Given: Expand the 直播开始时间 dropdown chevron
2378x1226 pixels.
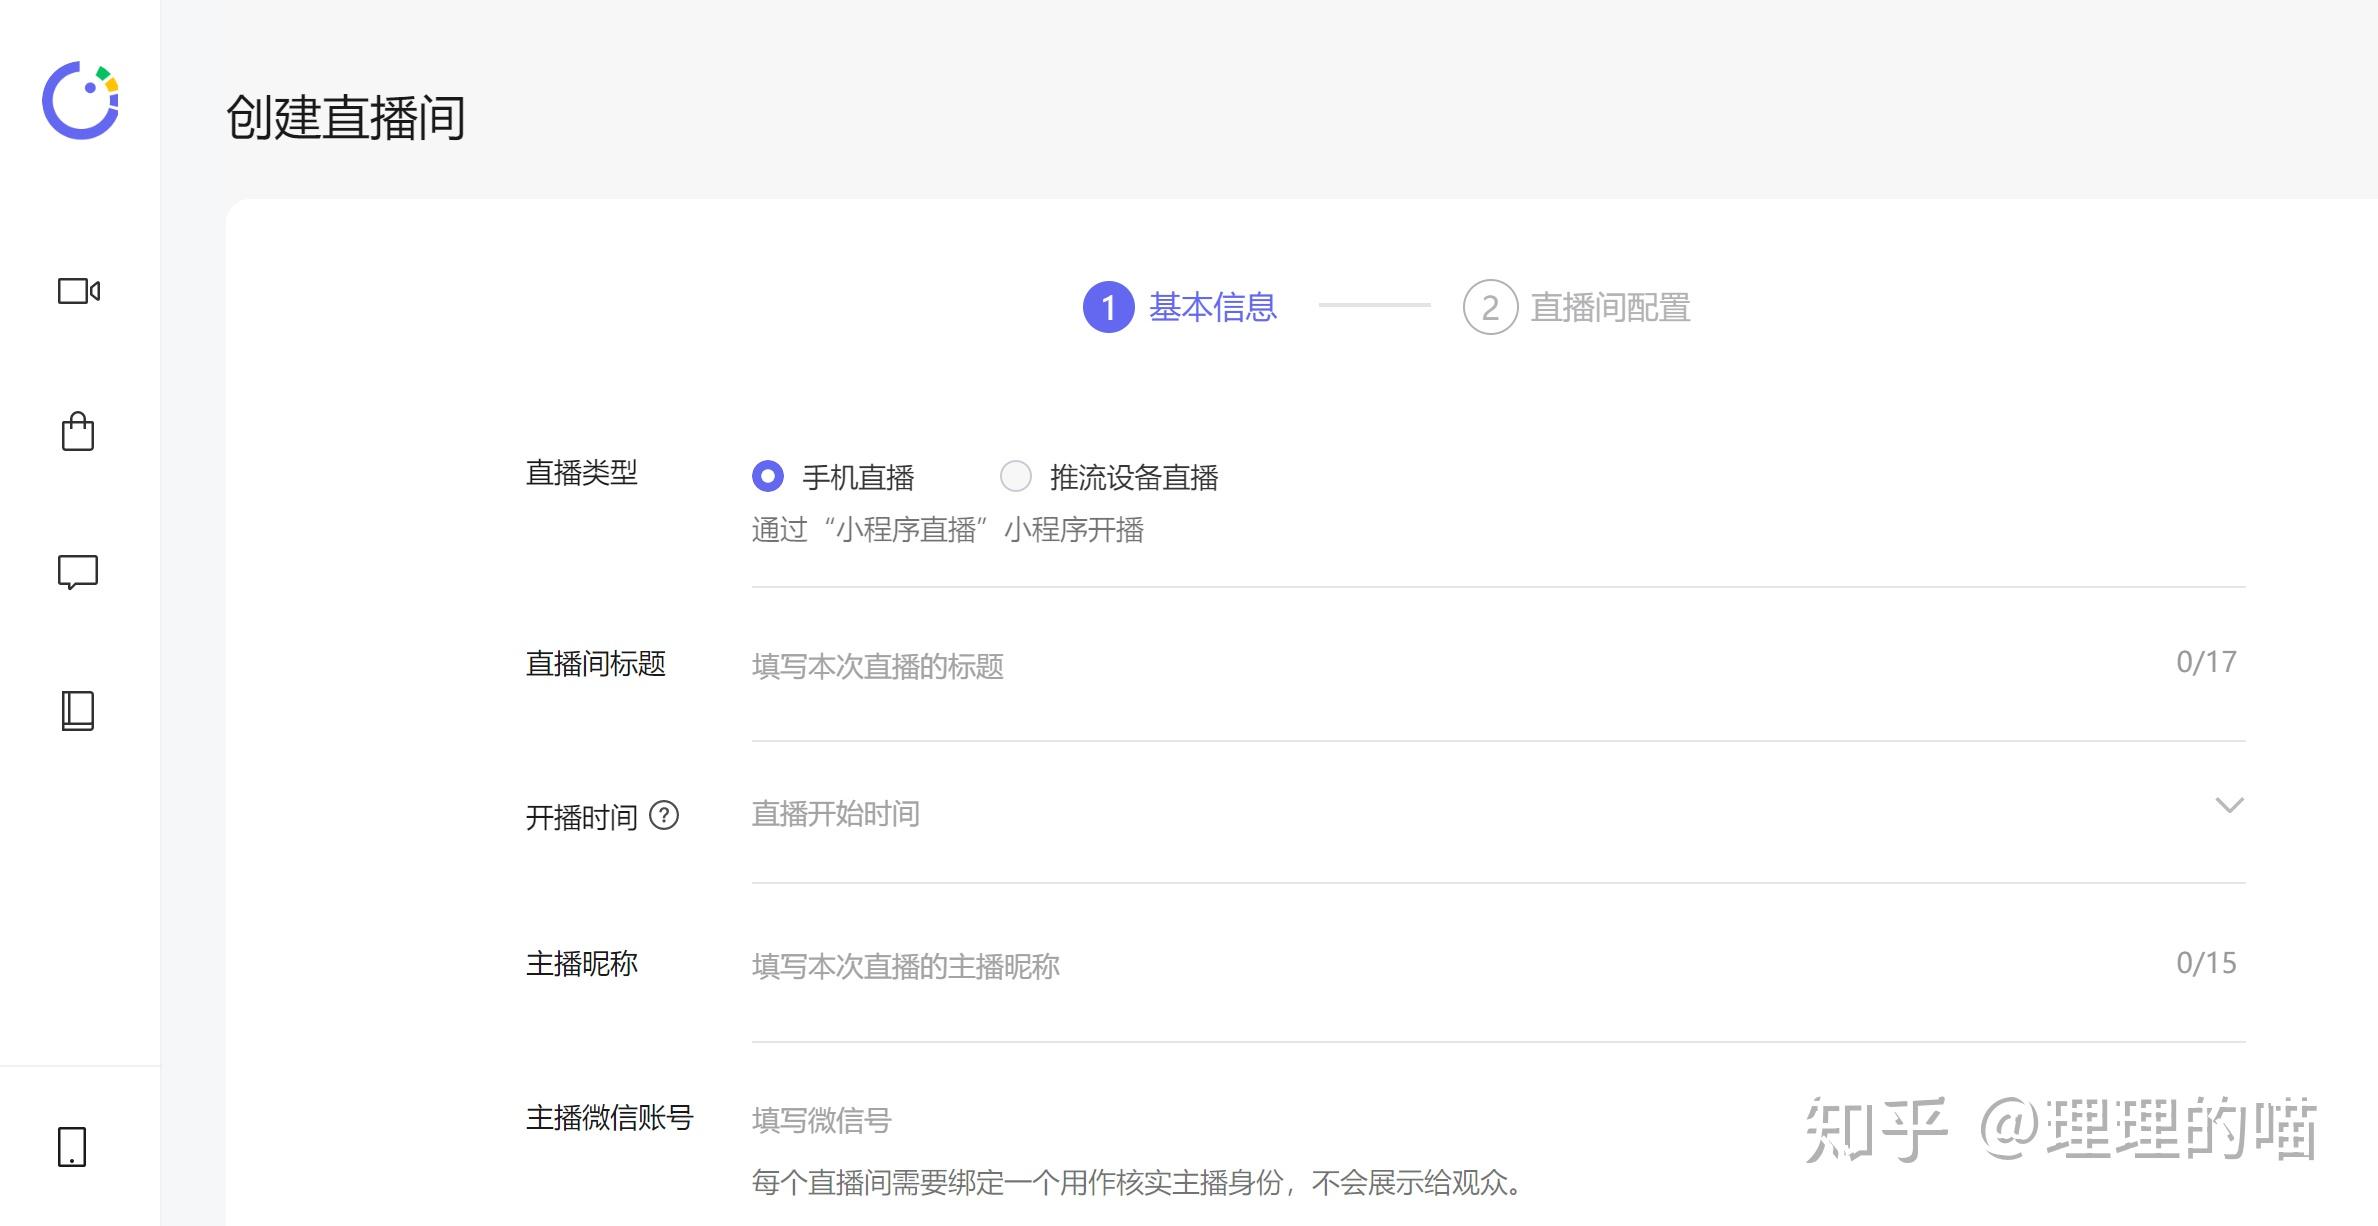Looking at the screenshot, I should [2229, 806].
